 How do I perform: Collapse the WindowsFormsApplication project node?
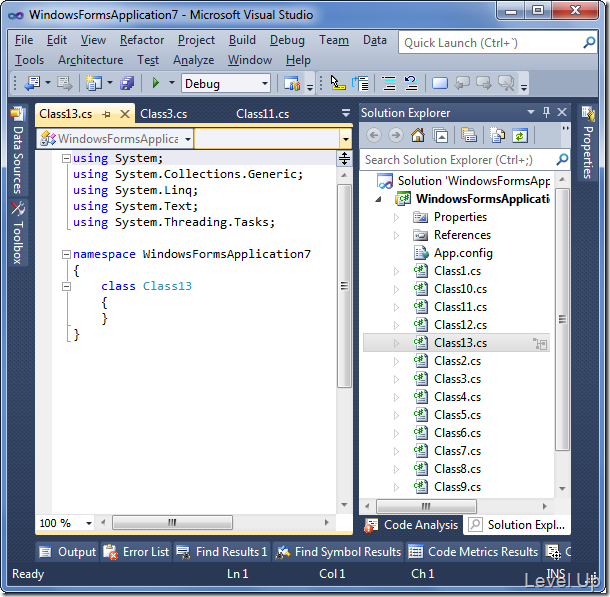[x=378, y=199]
